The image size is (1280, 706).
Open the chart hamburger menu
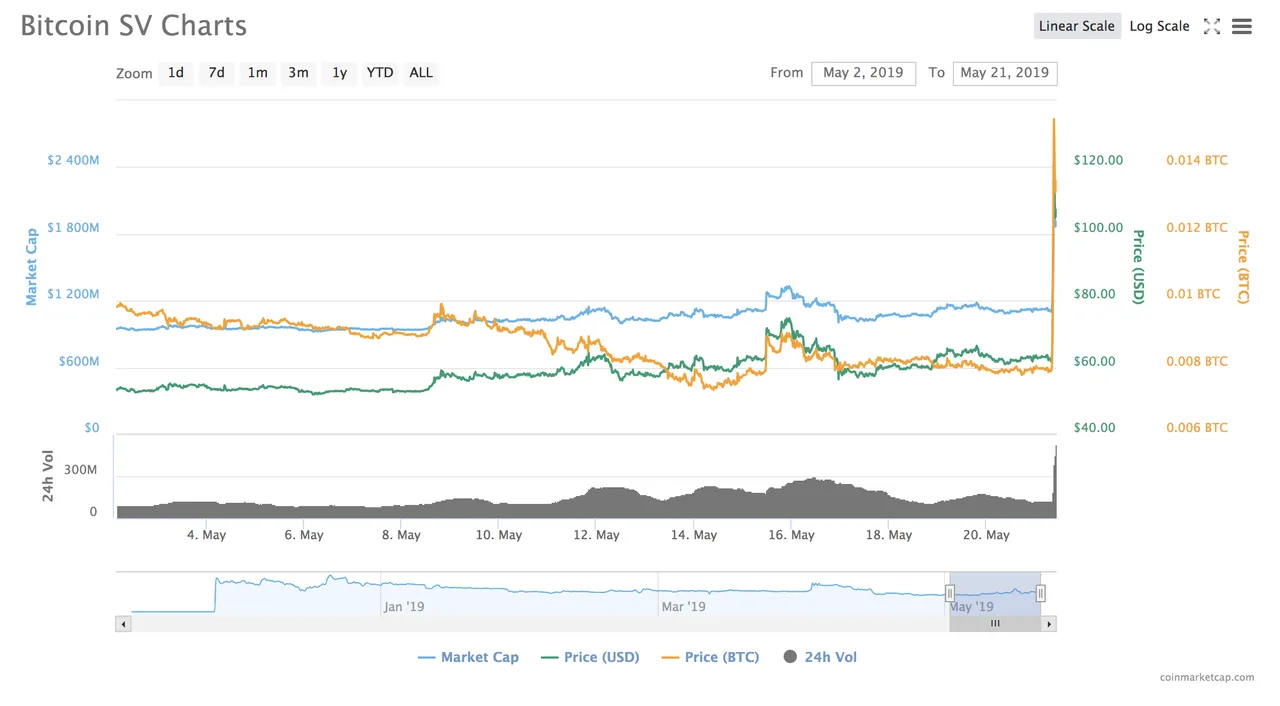tap(1242, 27)
